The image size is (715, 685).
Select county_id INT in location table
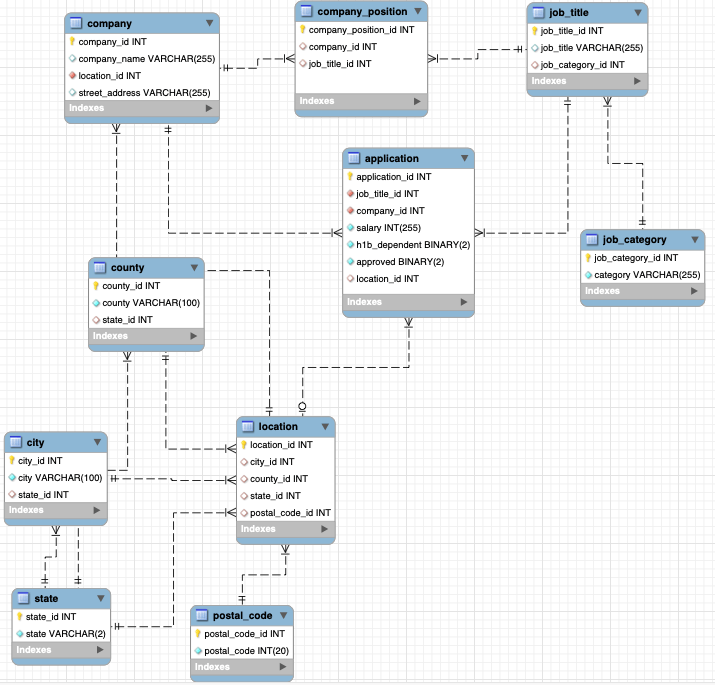coord(285,479)
